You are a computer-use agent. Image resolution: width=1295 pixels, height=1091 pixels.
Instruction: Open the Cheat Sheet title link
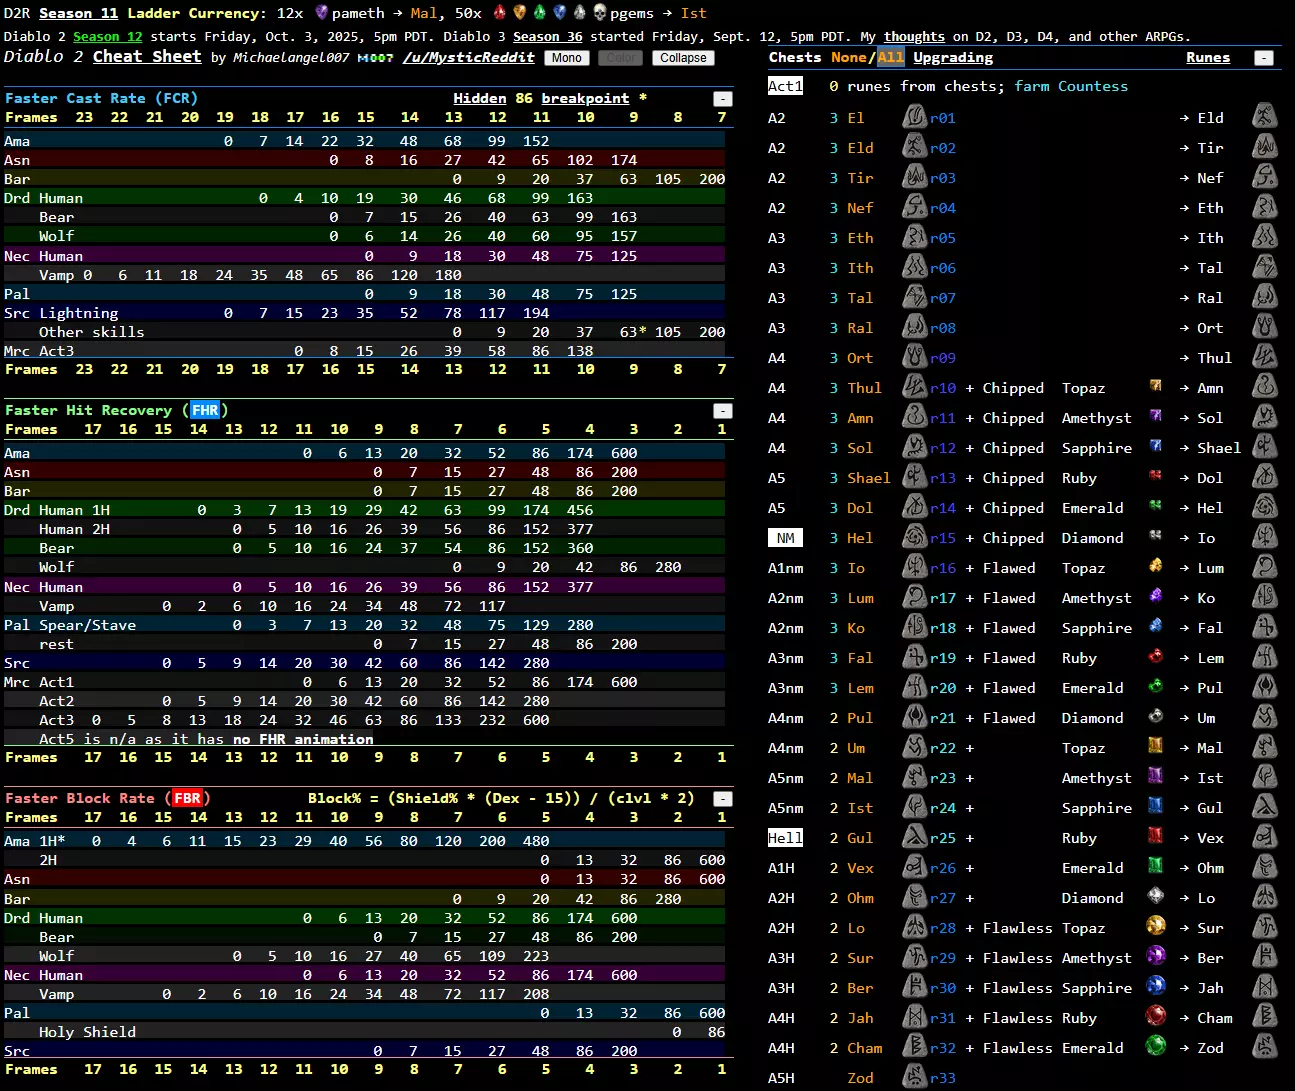pyautogui.click(x=147, y=56)
